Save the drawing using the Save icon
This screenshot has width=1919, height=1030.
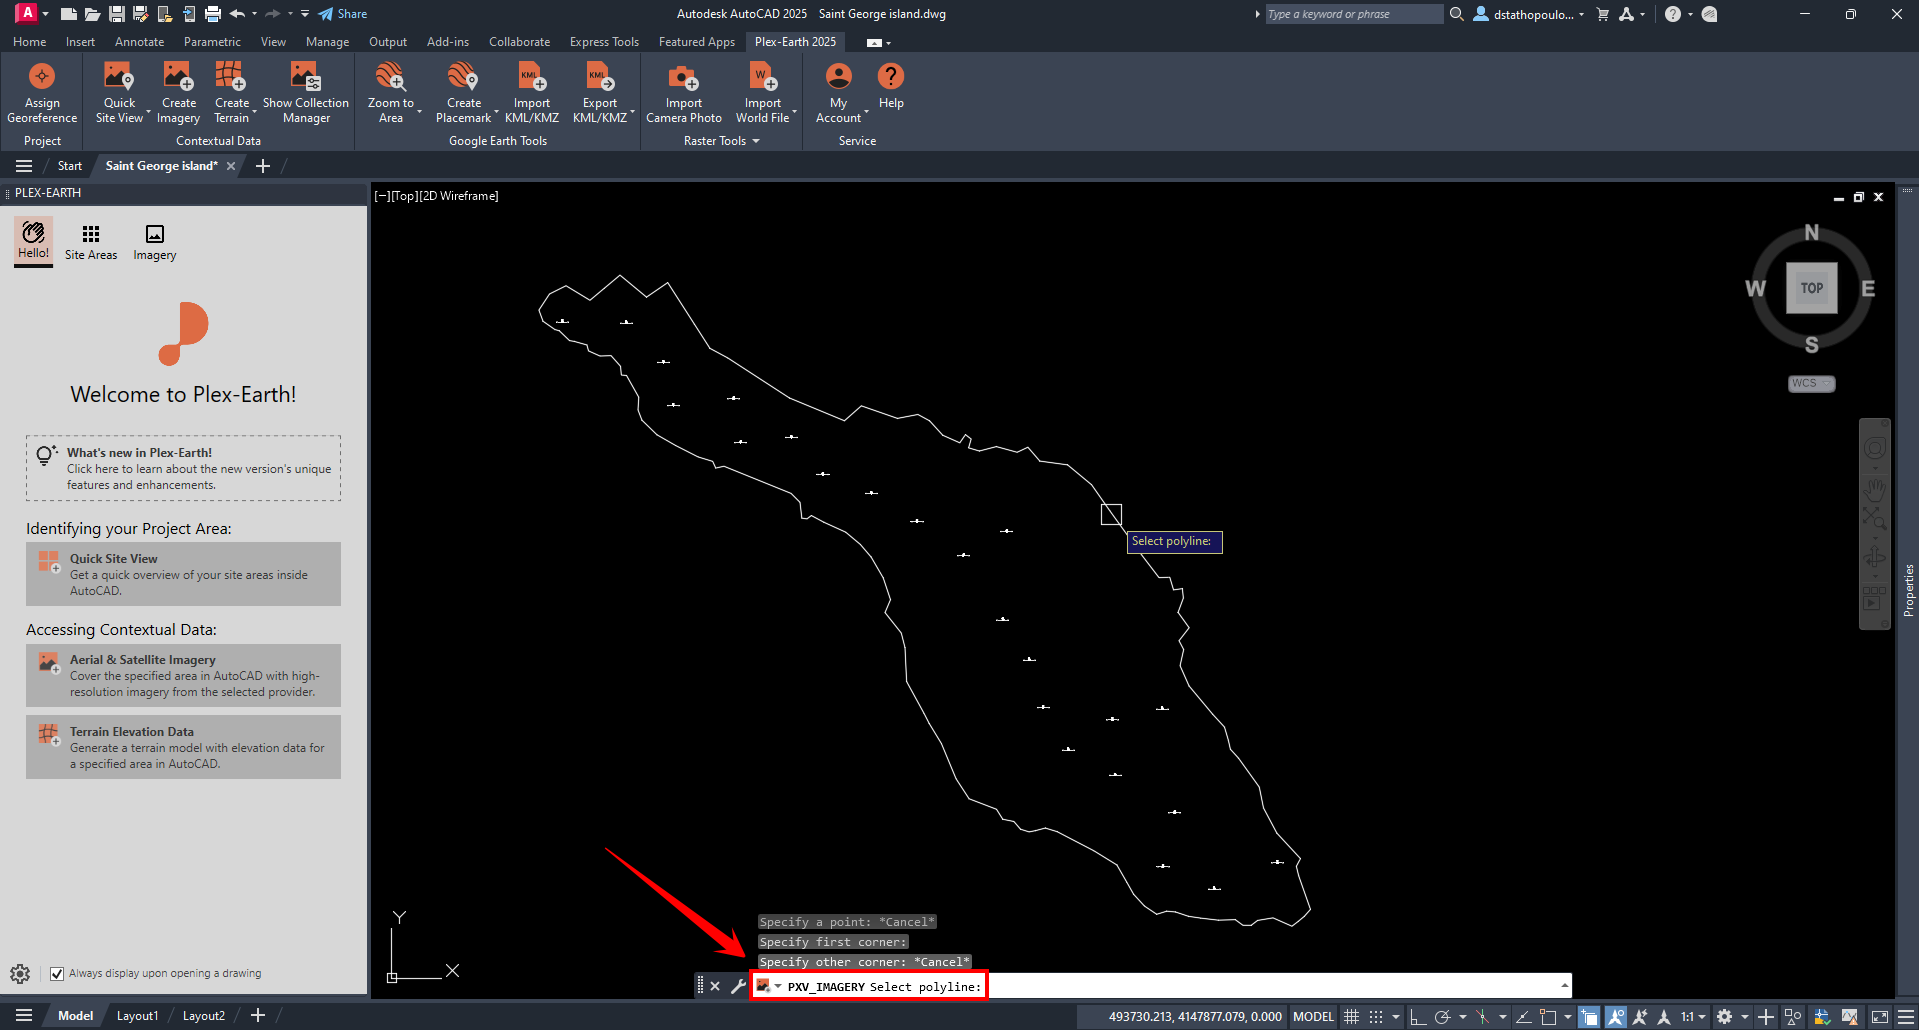(x=117, y=14)
